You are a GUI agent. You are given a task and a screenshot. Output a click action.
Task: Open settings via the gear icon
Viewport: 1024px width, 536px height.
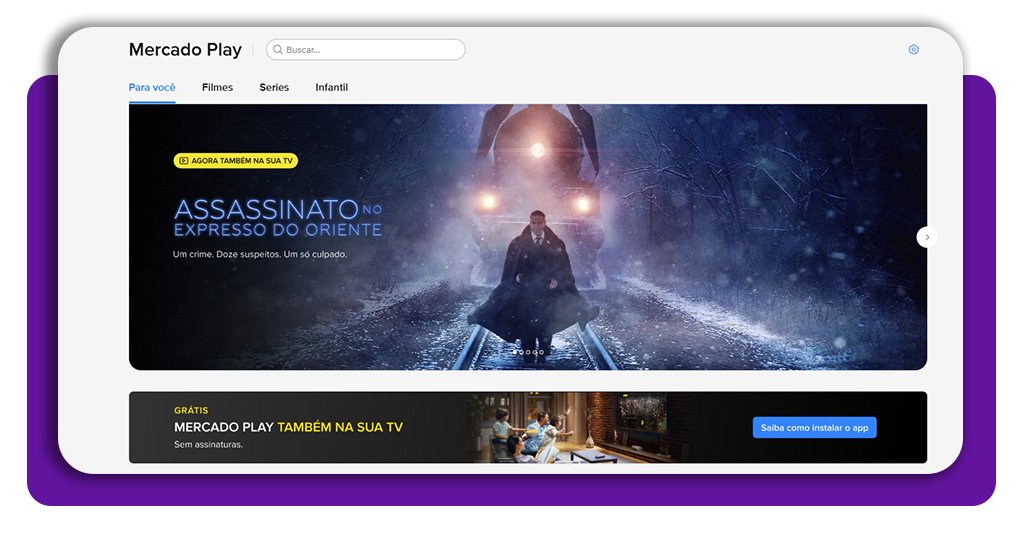[914, 50]
